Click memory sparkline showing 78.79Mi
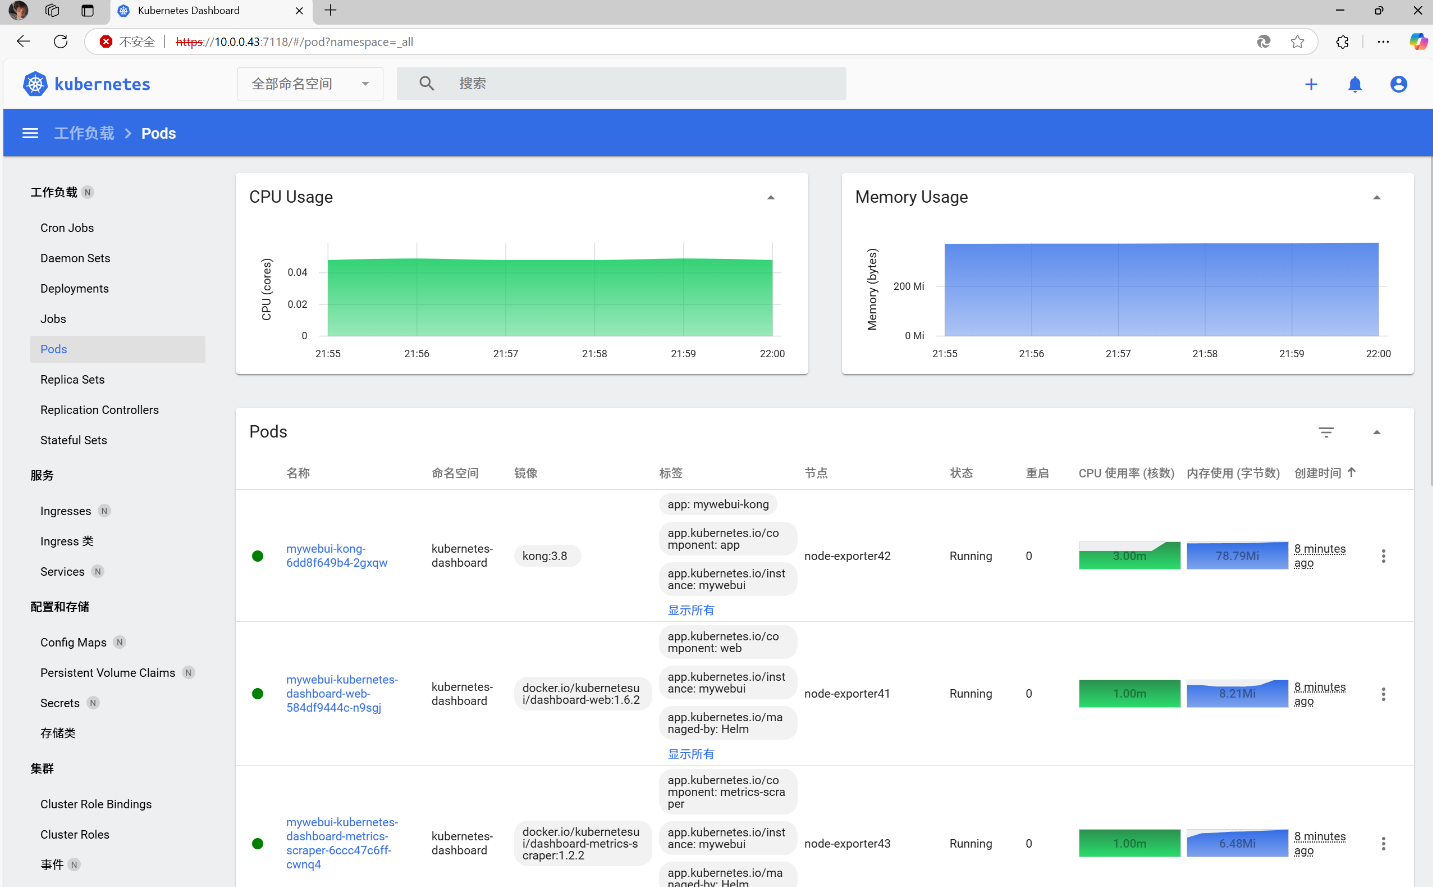This screenshot has width=1433, height=887. pos(1237,556)
